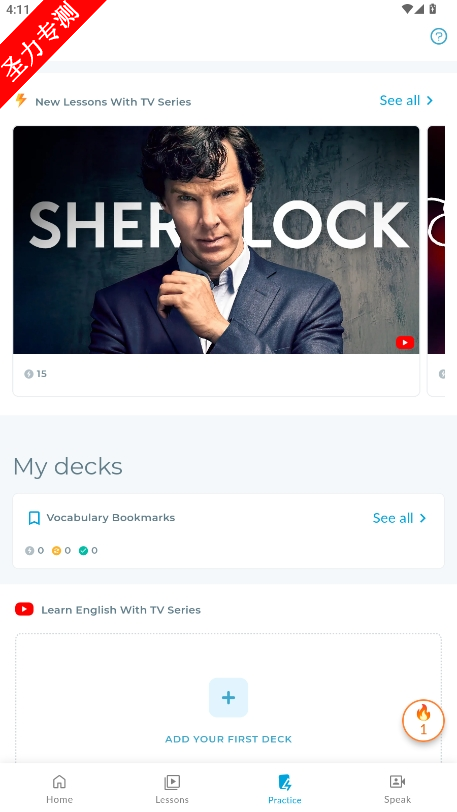This screenshot has width=457, height=812.
Task: Tap the Vocabulary Bookmarks bookmark icon
Action: click(34, 518)
